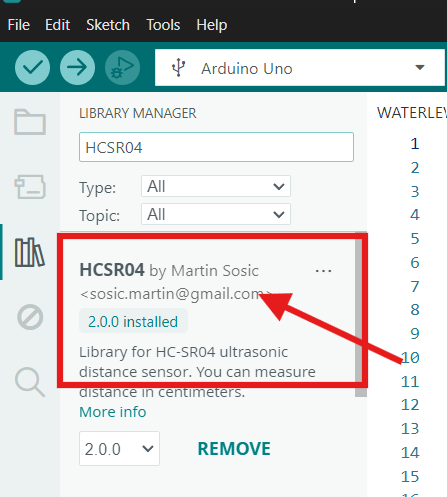447x497 pixels.
Task: Select the Library Manager books icon
Action: (30, 252)
